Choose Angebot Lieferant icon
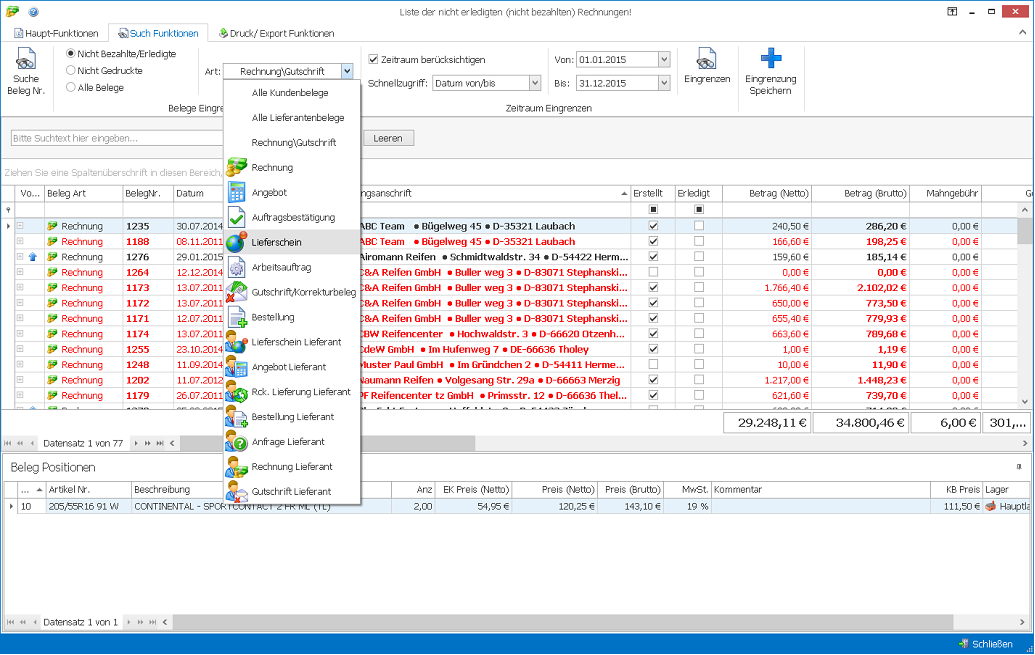The width and height of the screenshot is (1035, 655). pyautogui.click(x=236, y=367)
